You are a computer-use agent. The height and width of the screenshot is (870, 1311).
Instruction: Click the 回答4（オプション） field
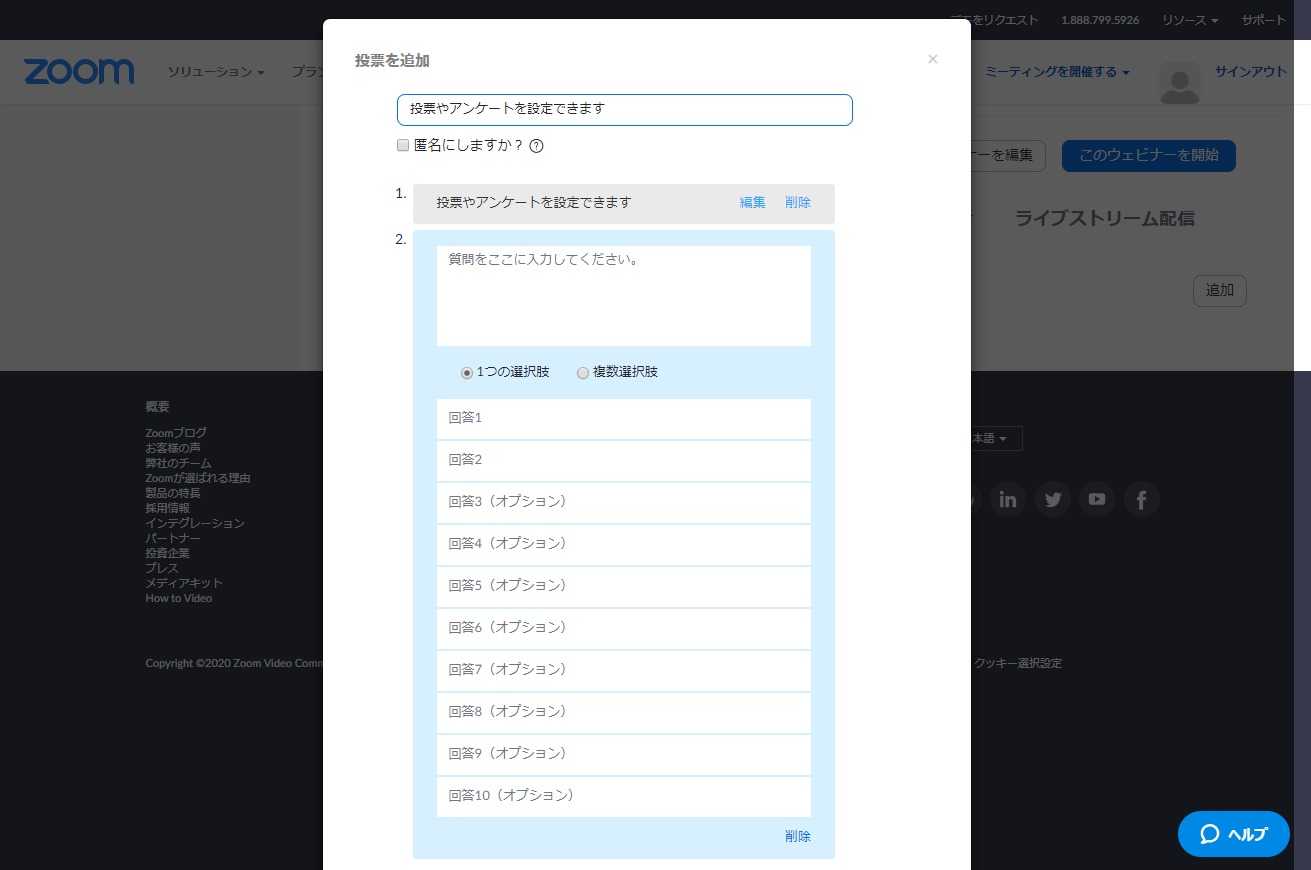pyautogui.click(x=624, y=545)
